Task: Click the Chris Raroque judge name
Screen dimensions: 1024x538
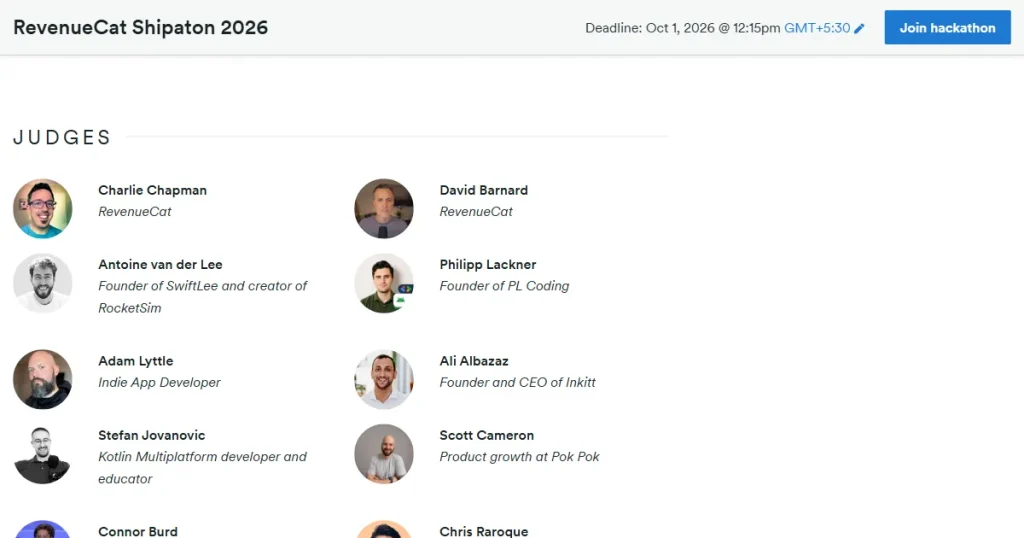Action: click(484, 531)
